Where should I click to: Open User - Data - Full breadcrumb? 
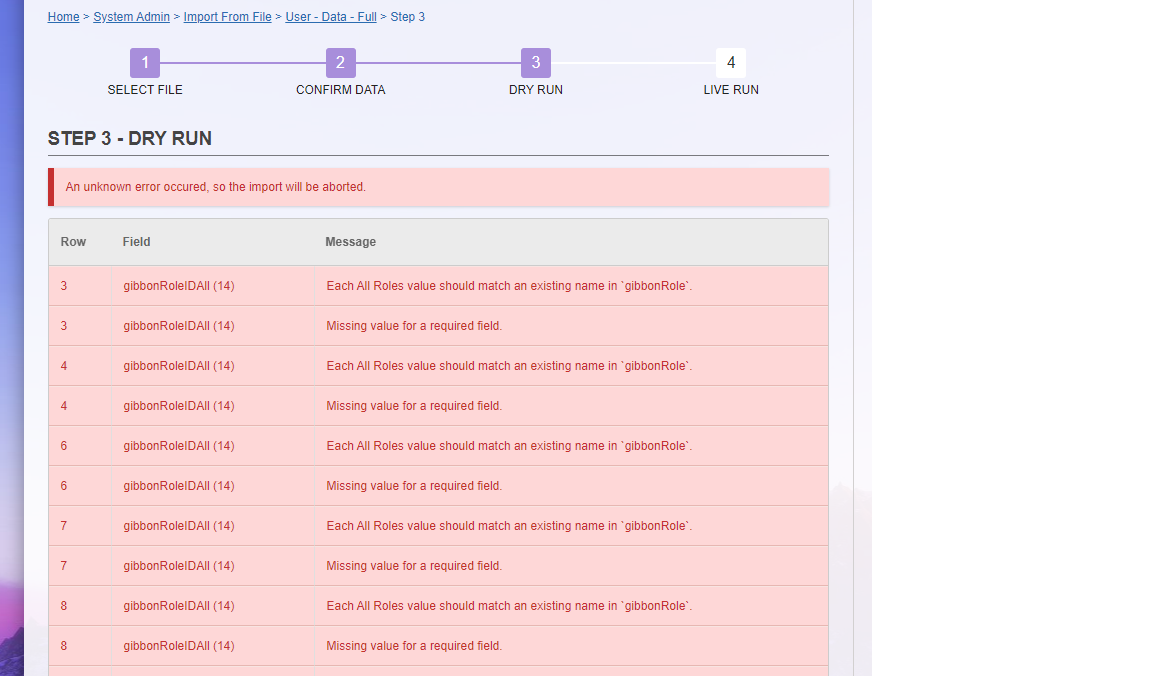pos(331,17)
